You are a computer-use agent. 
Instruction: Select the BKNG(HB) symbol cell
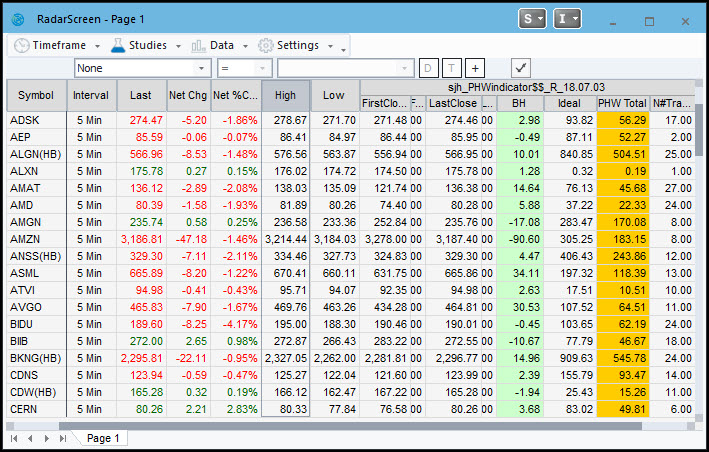pyautogui.click(x=36, y=358)
